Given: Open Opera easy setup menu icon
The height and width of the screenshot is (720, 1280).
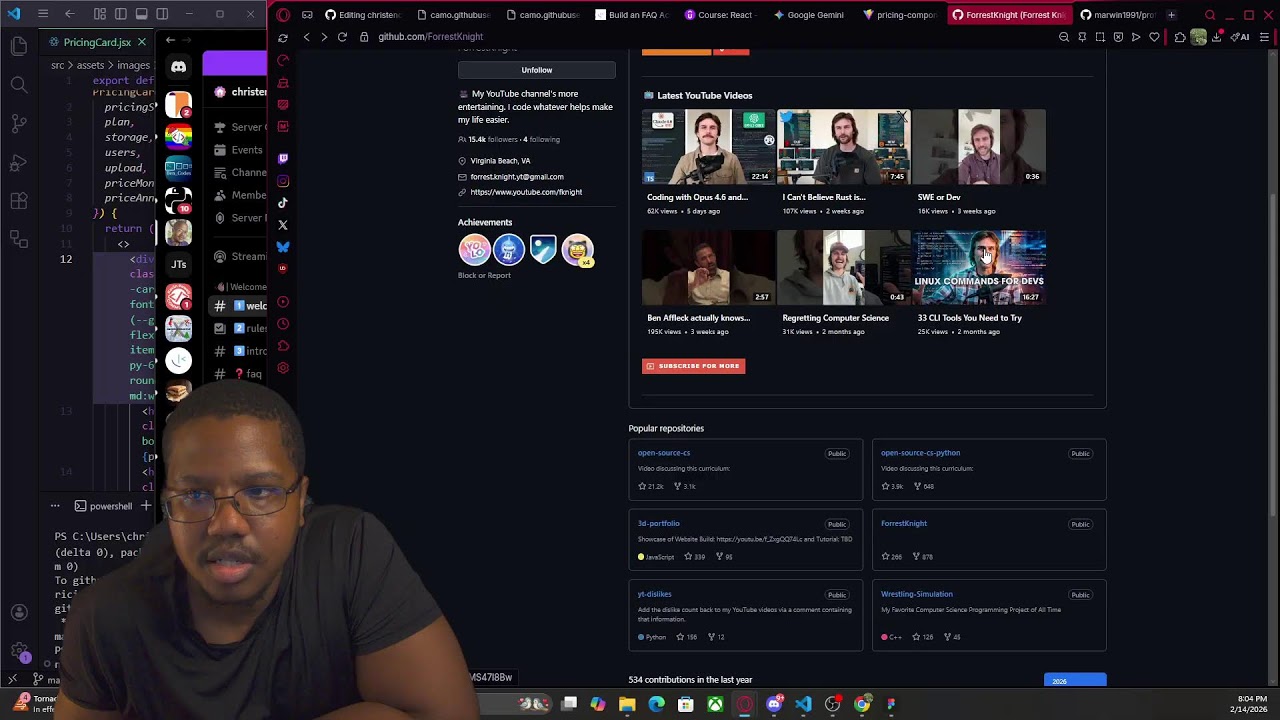Looking at the screenshot, I should tap(1264, 37).
